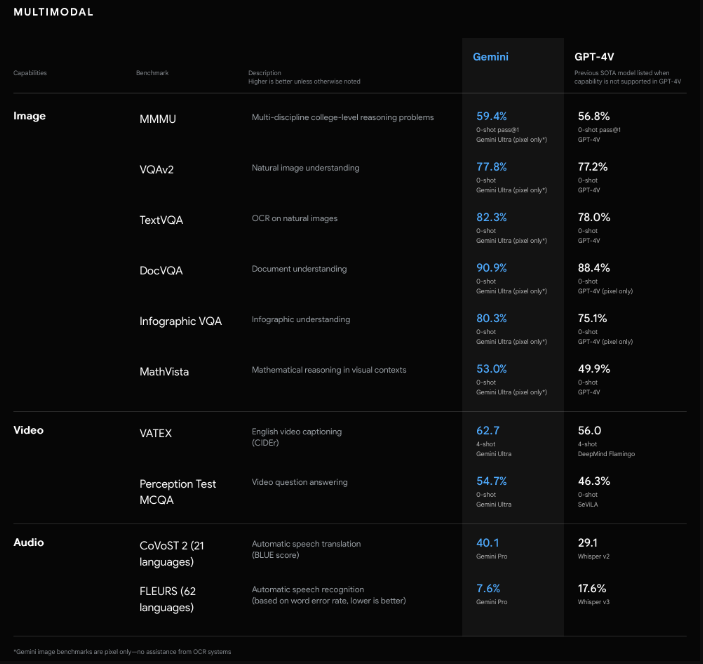This screenshot has height=664, width=703.
Task: Click the Previous SOTA model note
Action: point(628,77)
